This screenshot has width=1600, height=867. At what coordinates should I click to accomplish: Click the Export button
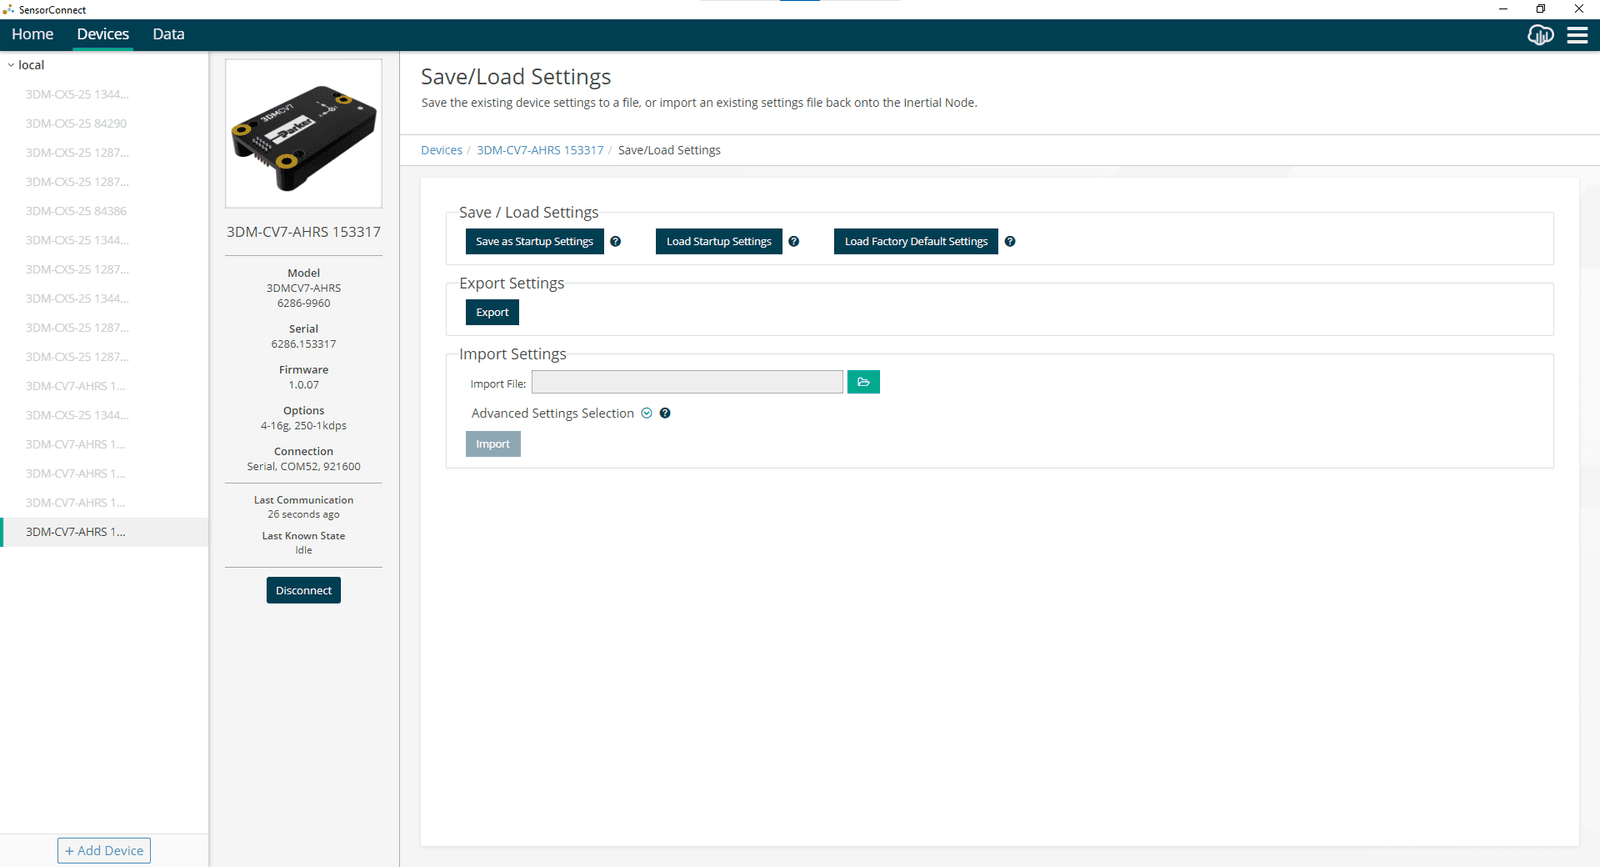point(492,312)
